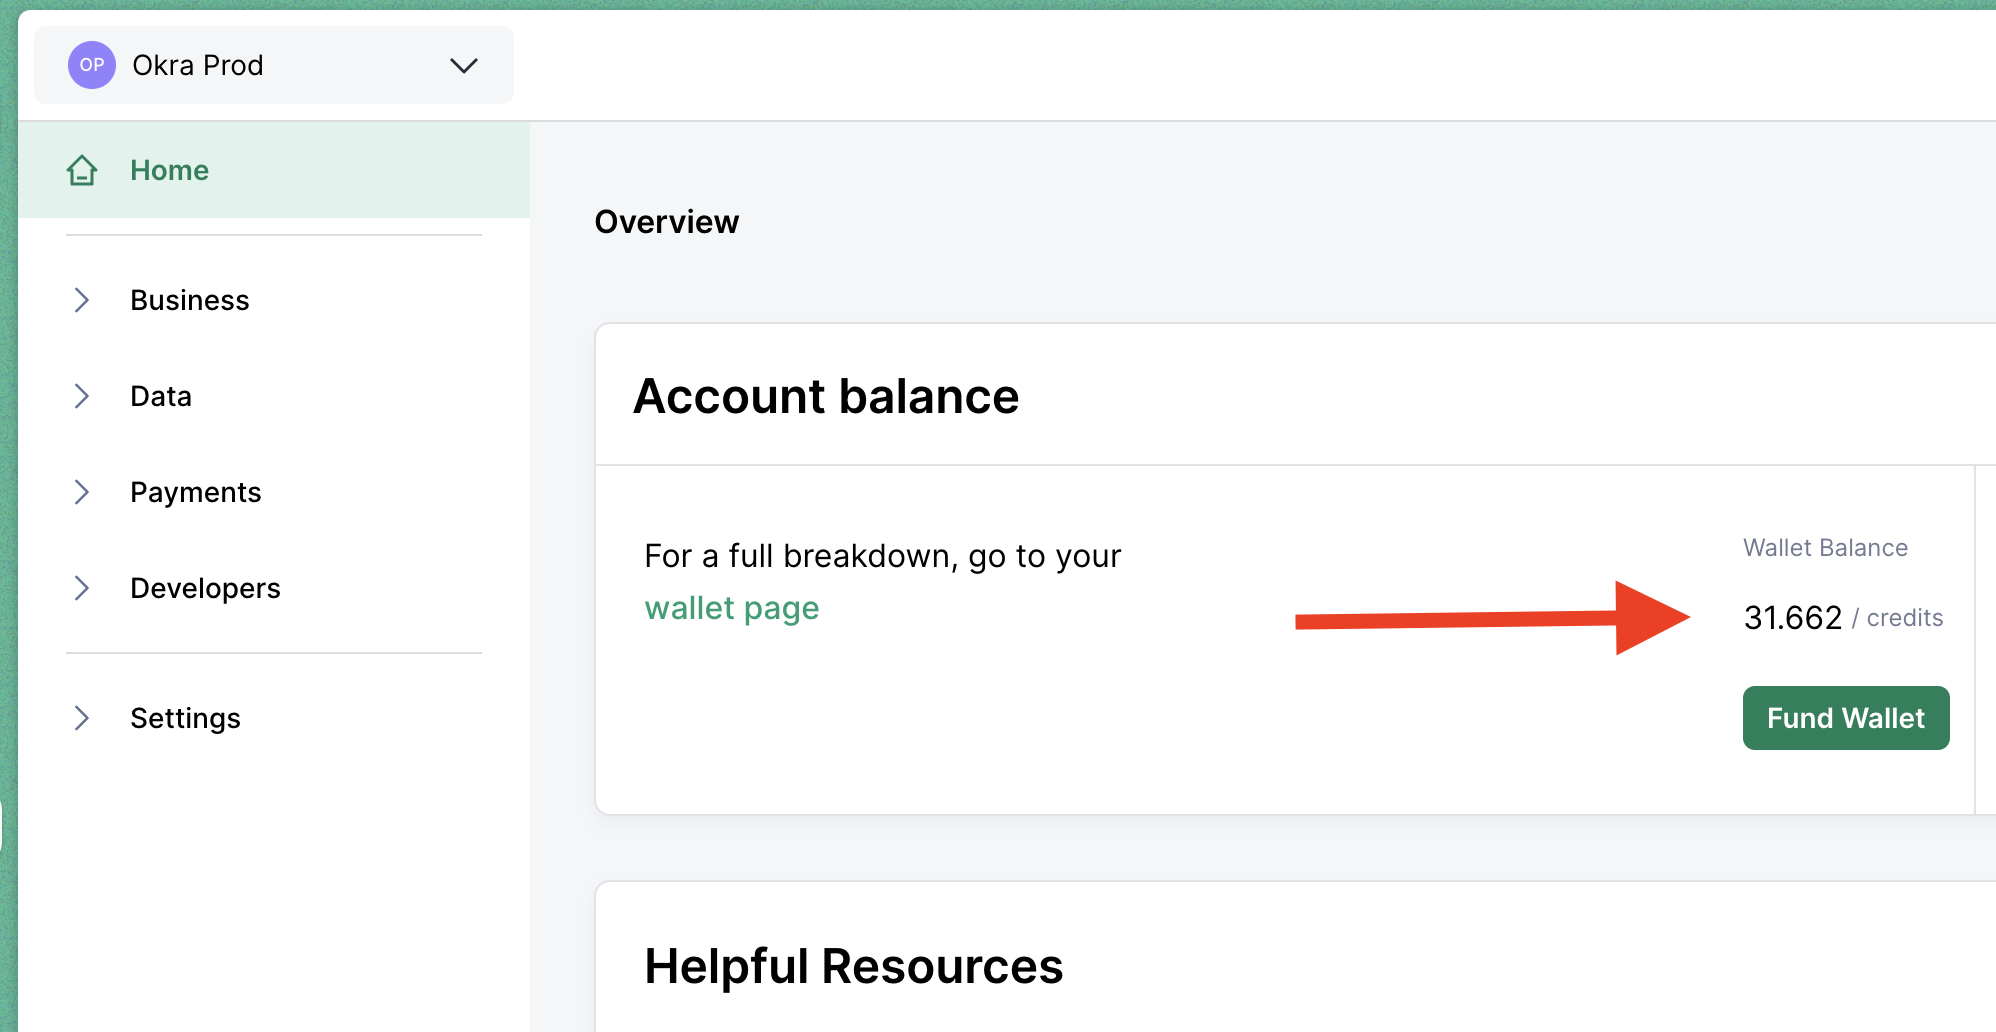This screenshot has width=1996, height=1032.
Task: Follow the wallet page link
Action: tap(732, 608)
